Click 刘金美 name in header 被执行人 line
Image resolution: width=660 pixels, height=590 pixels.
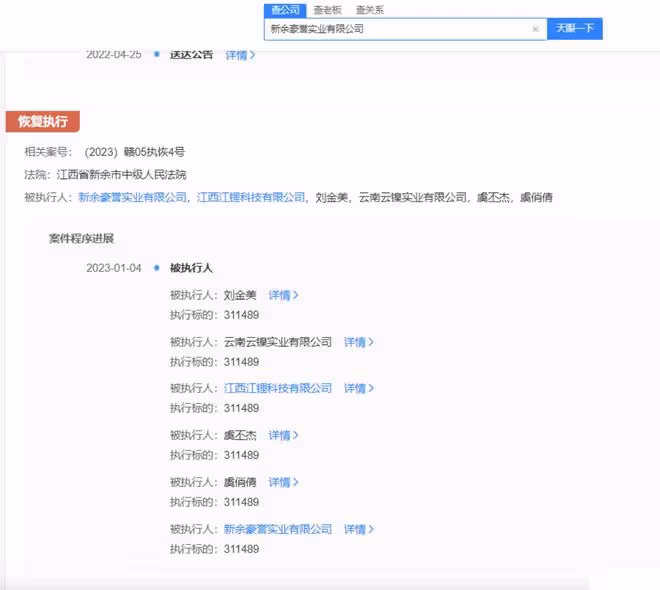pos(332,197)
